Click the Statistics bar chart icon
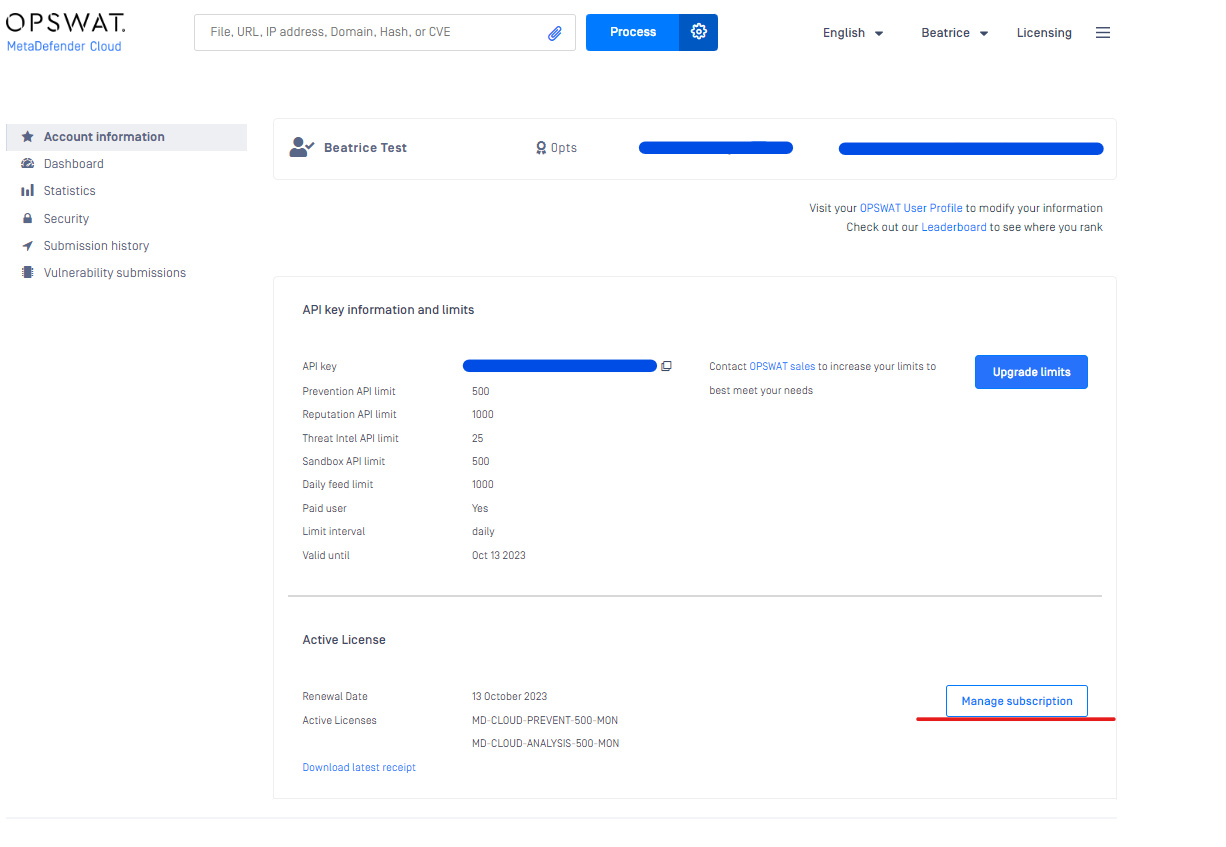 click(x=28, y=191)
